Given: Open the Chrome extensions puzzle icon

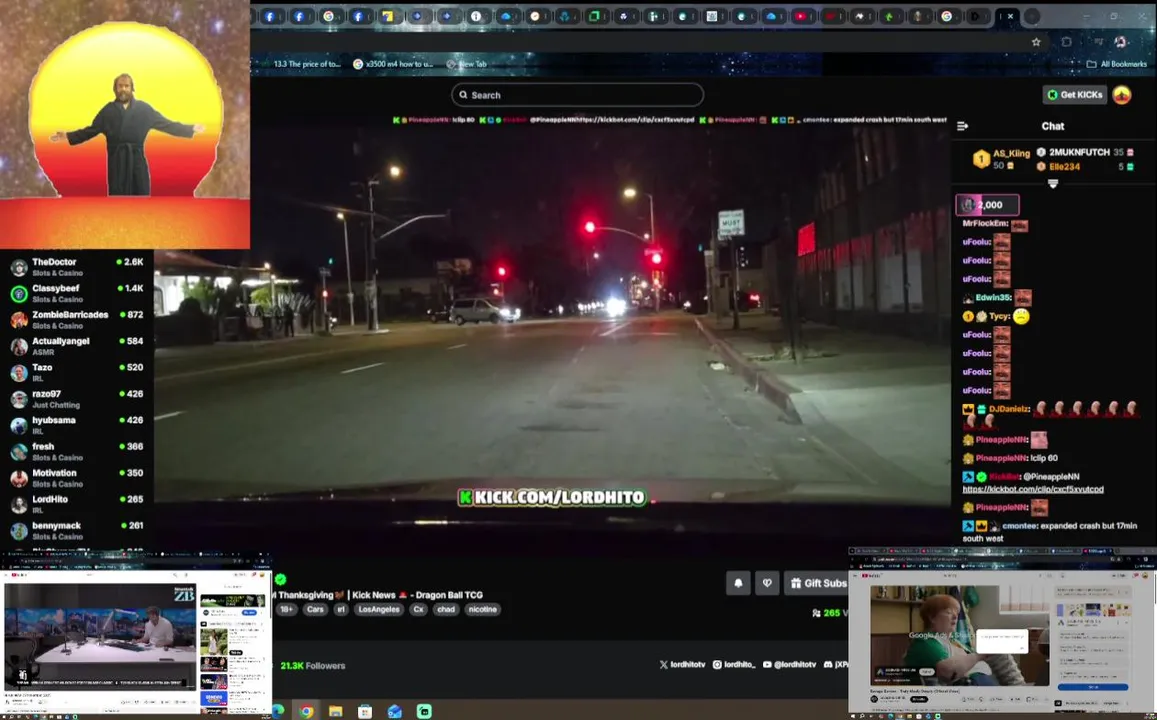Looking at the screenshot, I should tap(1066, 42).
